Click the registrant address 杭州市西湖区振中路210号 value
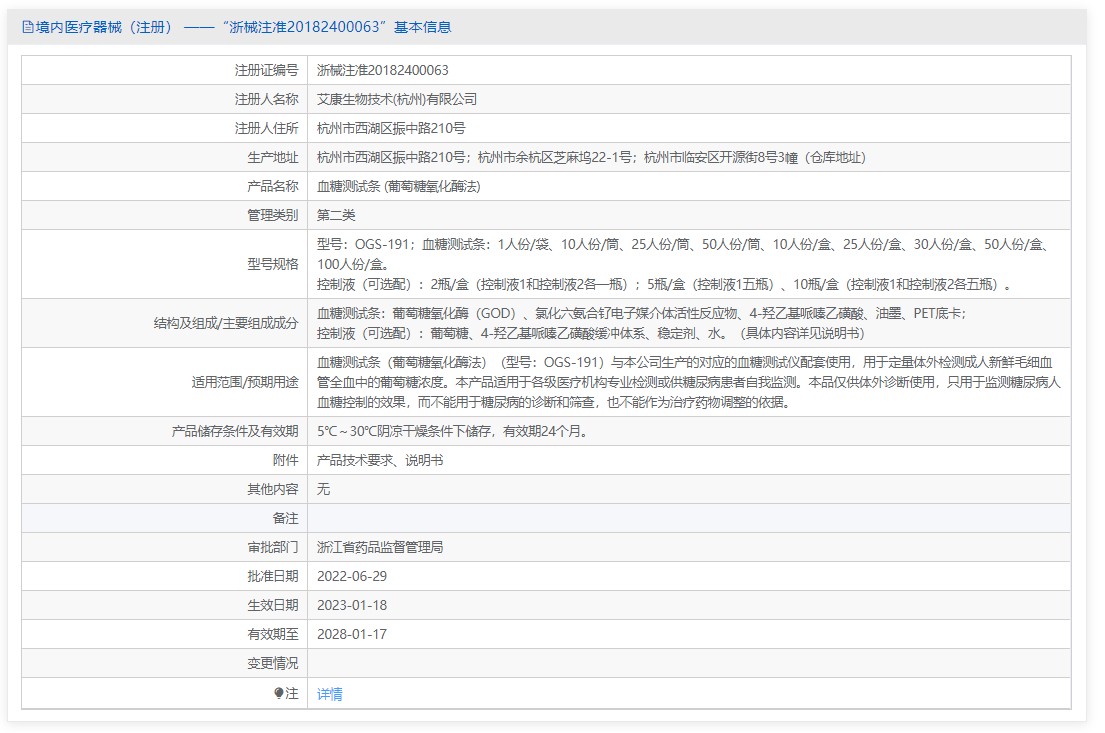Image resolution: width=1105 pixels, height=733 pixels. [391, 128]
